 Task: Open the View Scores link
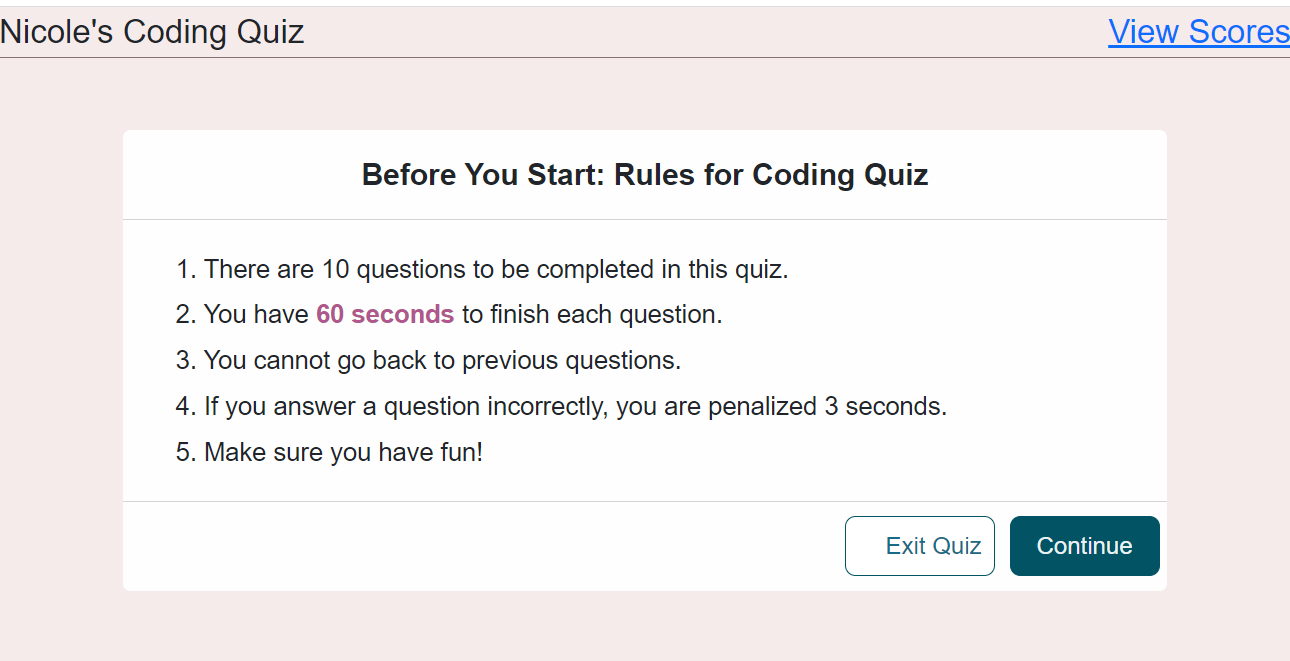coord(1198,32)
